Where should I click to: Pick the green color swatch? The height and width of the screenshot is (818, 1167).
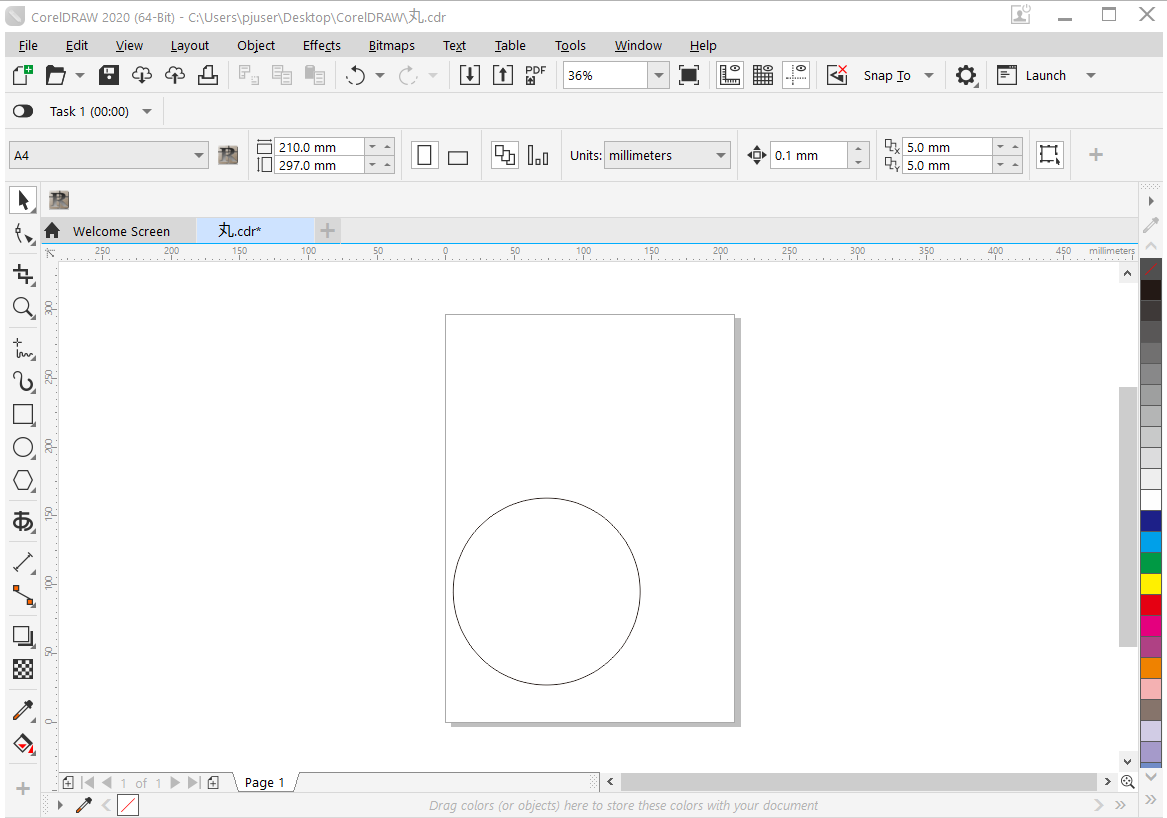point(1151,563)
